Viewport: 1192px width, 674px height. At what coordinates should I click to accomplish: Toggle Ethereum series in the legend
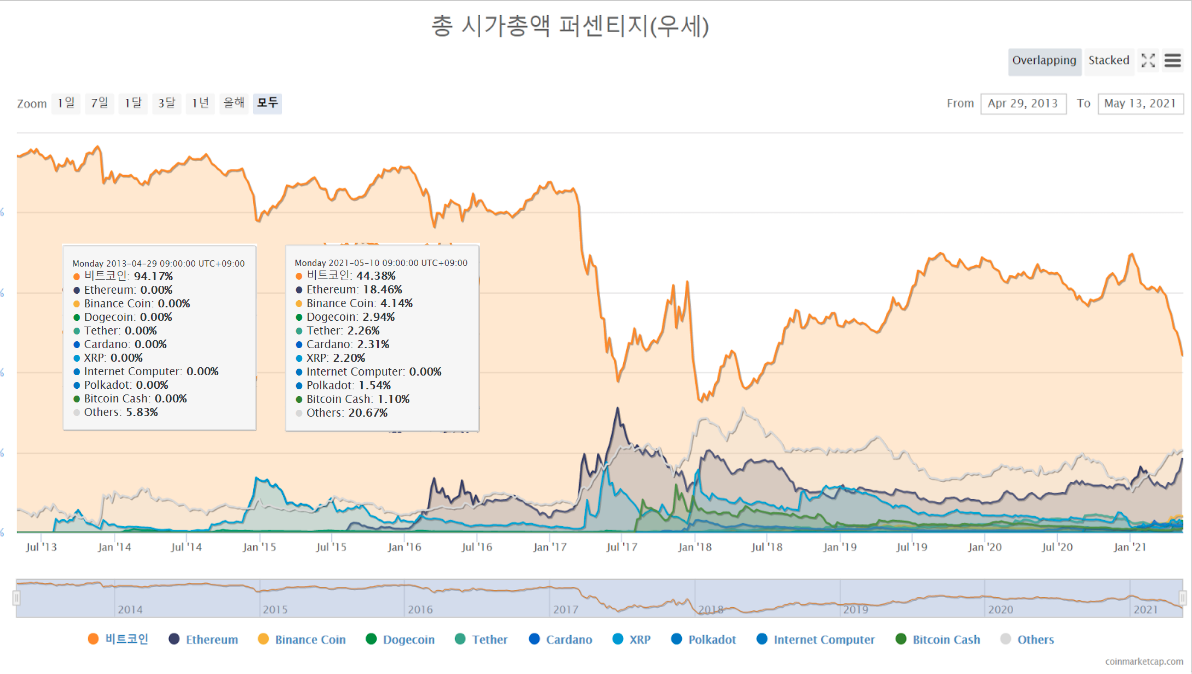click(x=203, y=639)
